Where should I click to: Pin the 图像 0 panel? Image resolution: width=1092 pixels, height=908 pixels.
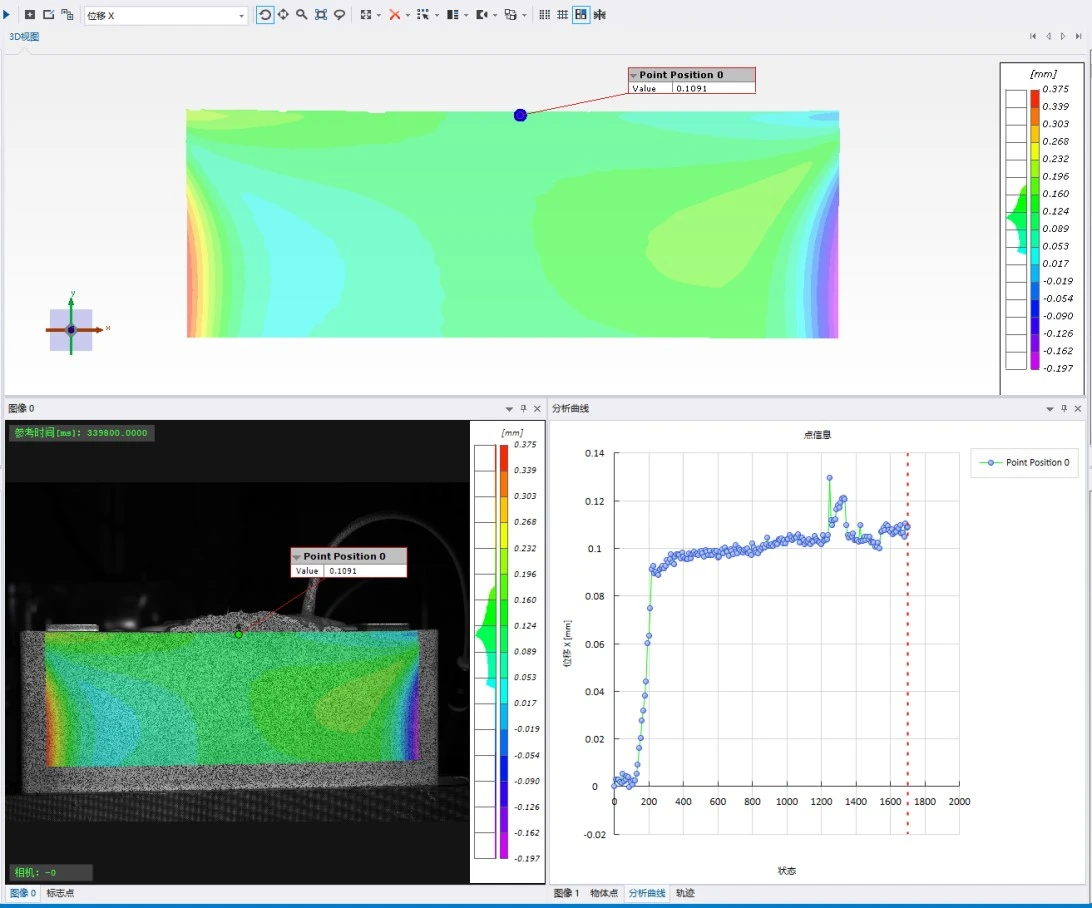click(523, 409)
